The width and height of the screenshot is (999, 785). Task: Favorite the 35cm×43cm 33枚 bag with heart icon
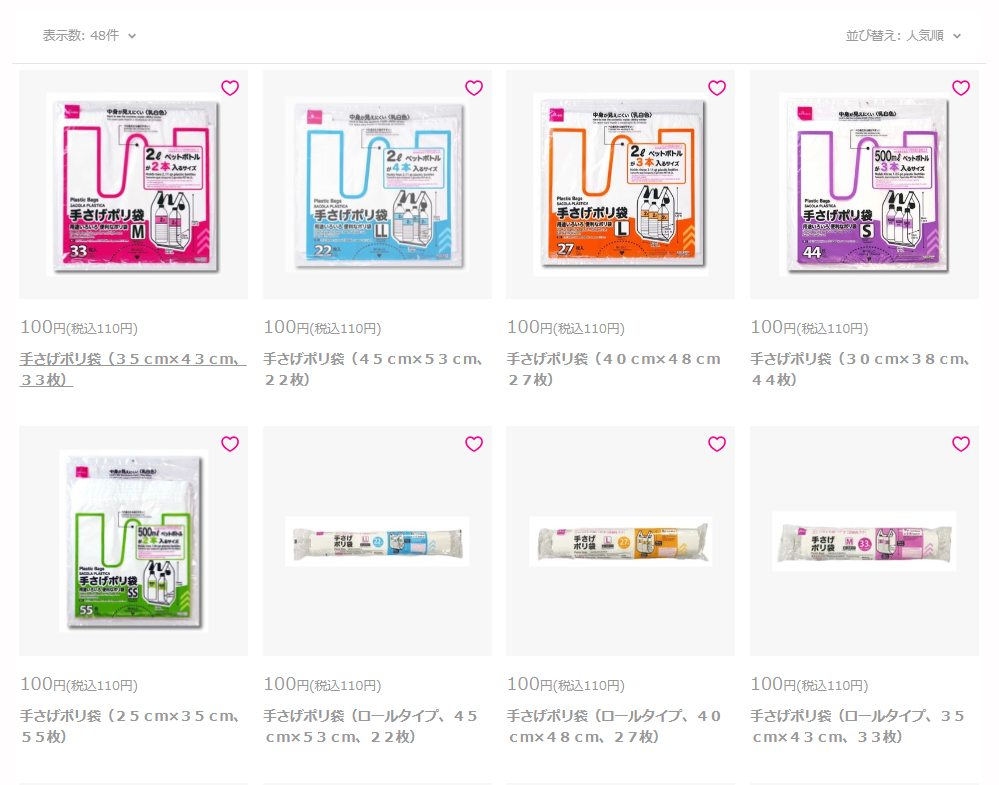tap(230, 88)
